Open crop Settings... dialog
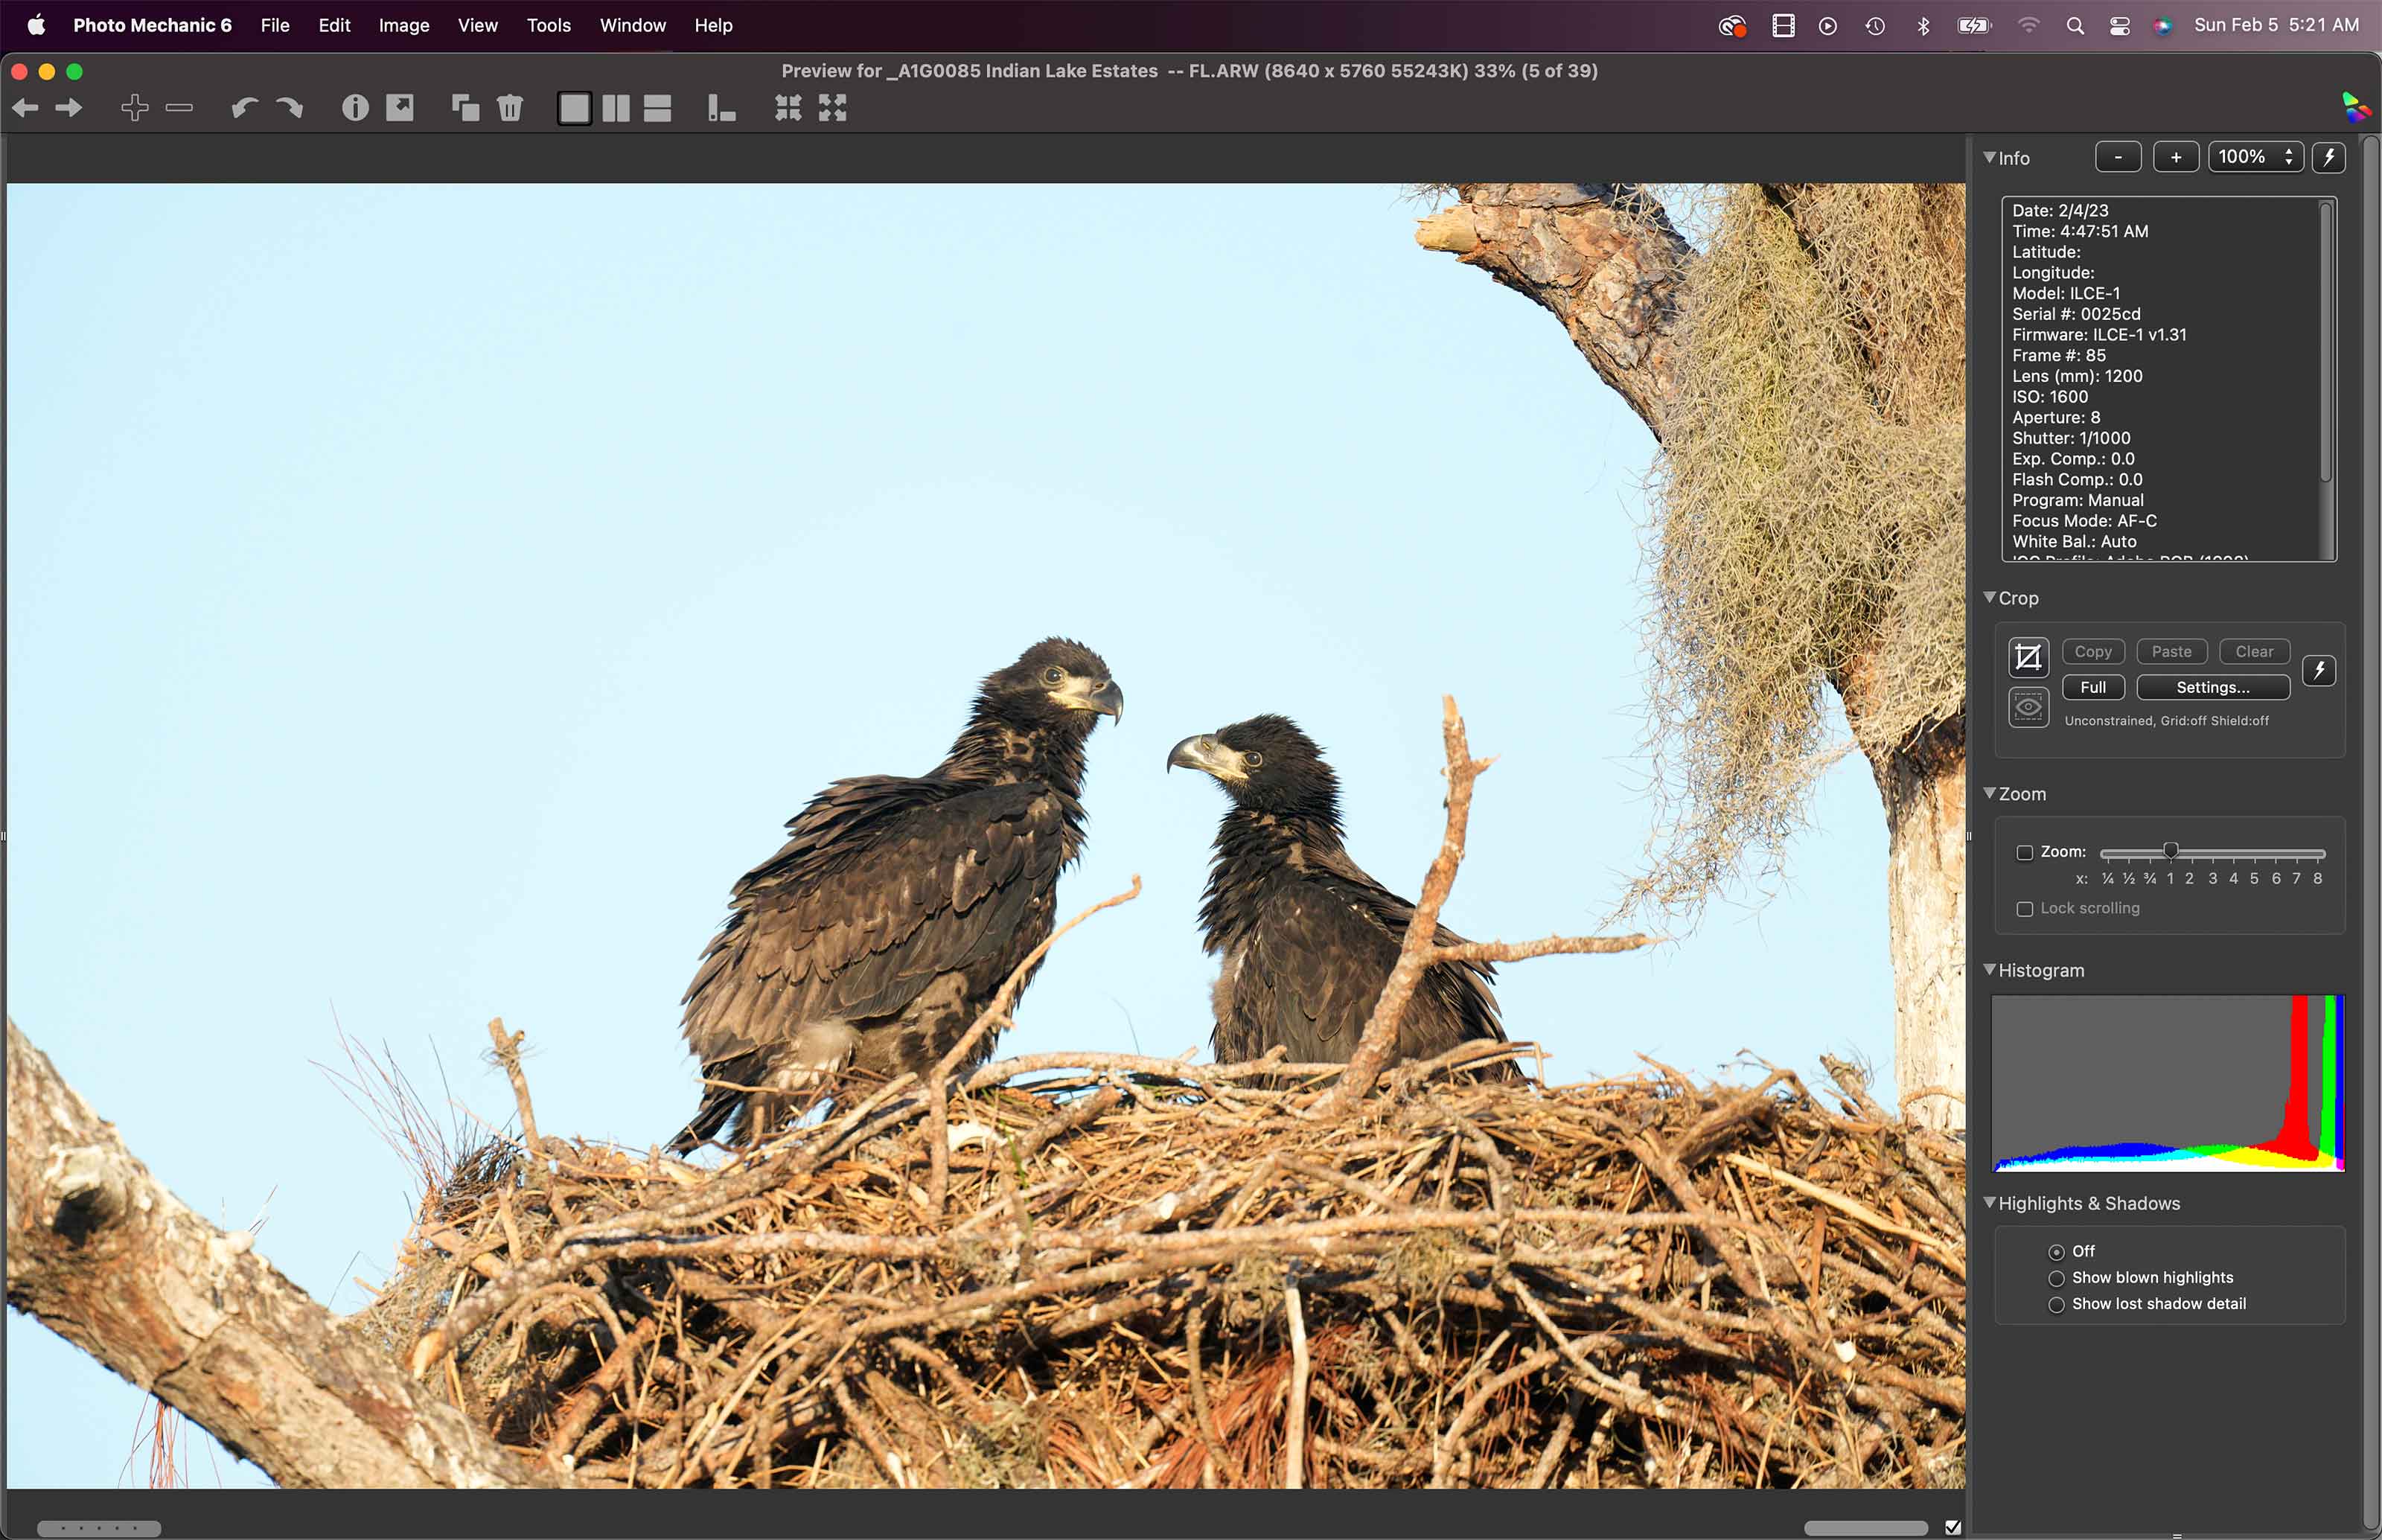 pyautogui.click(x=2213, y=688)
